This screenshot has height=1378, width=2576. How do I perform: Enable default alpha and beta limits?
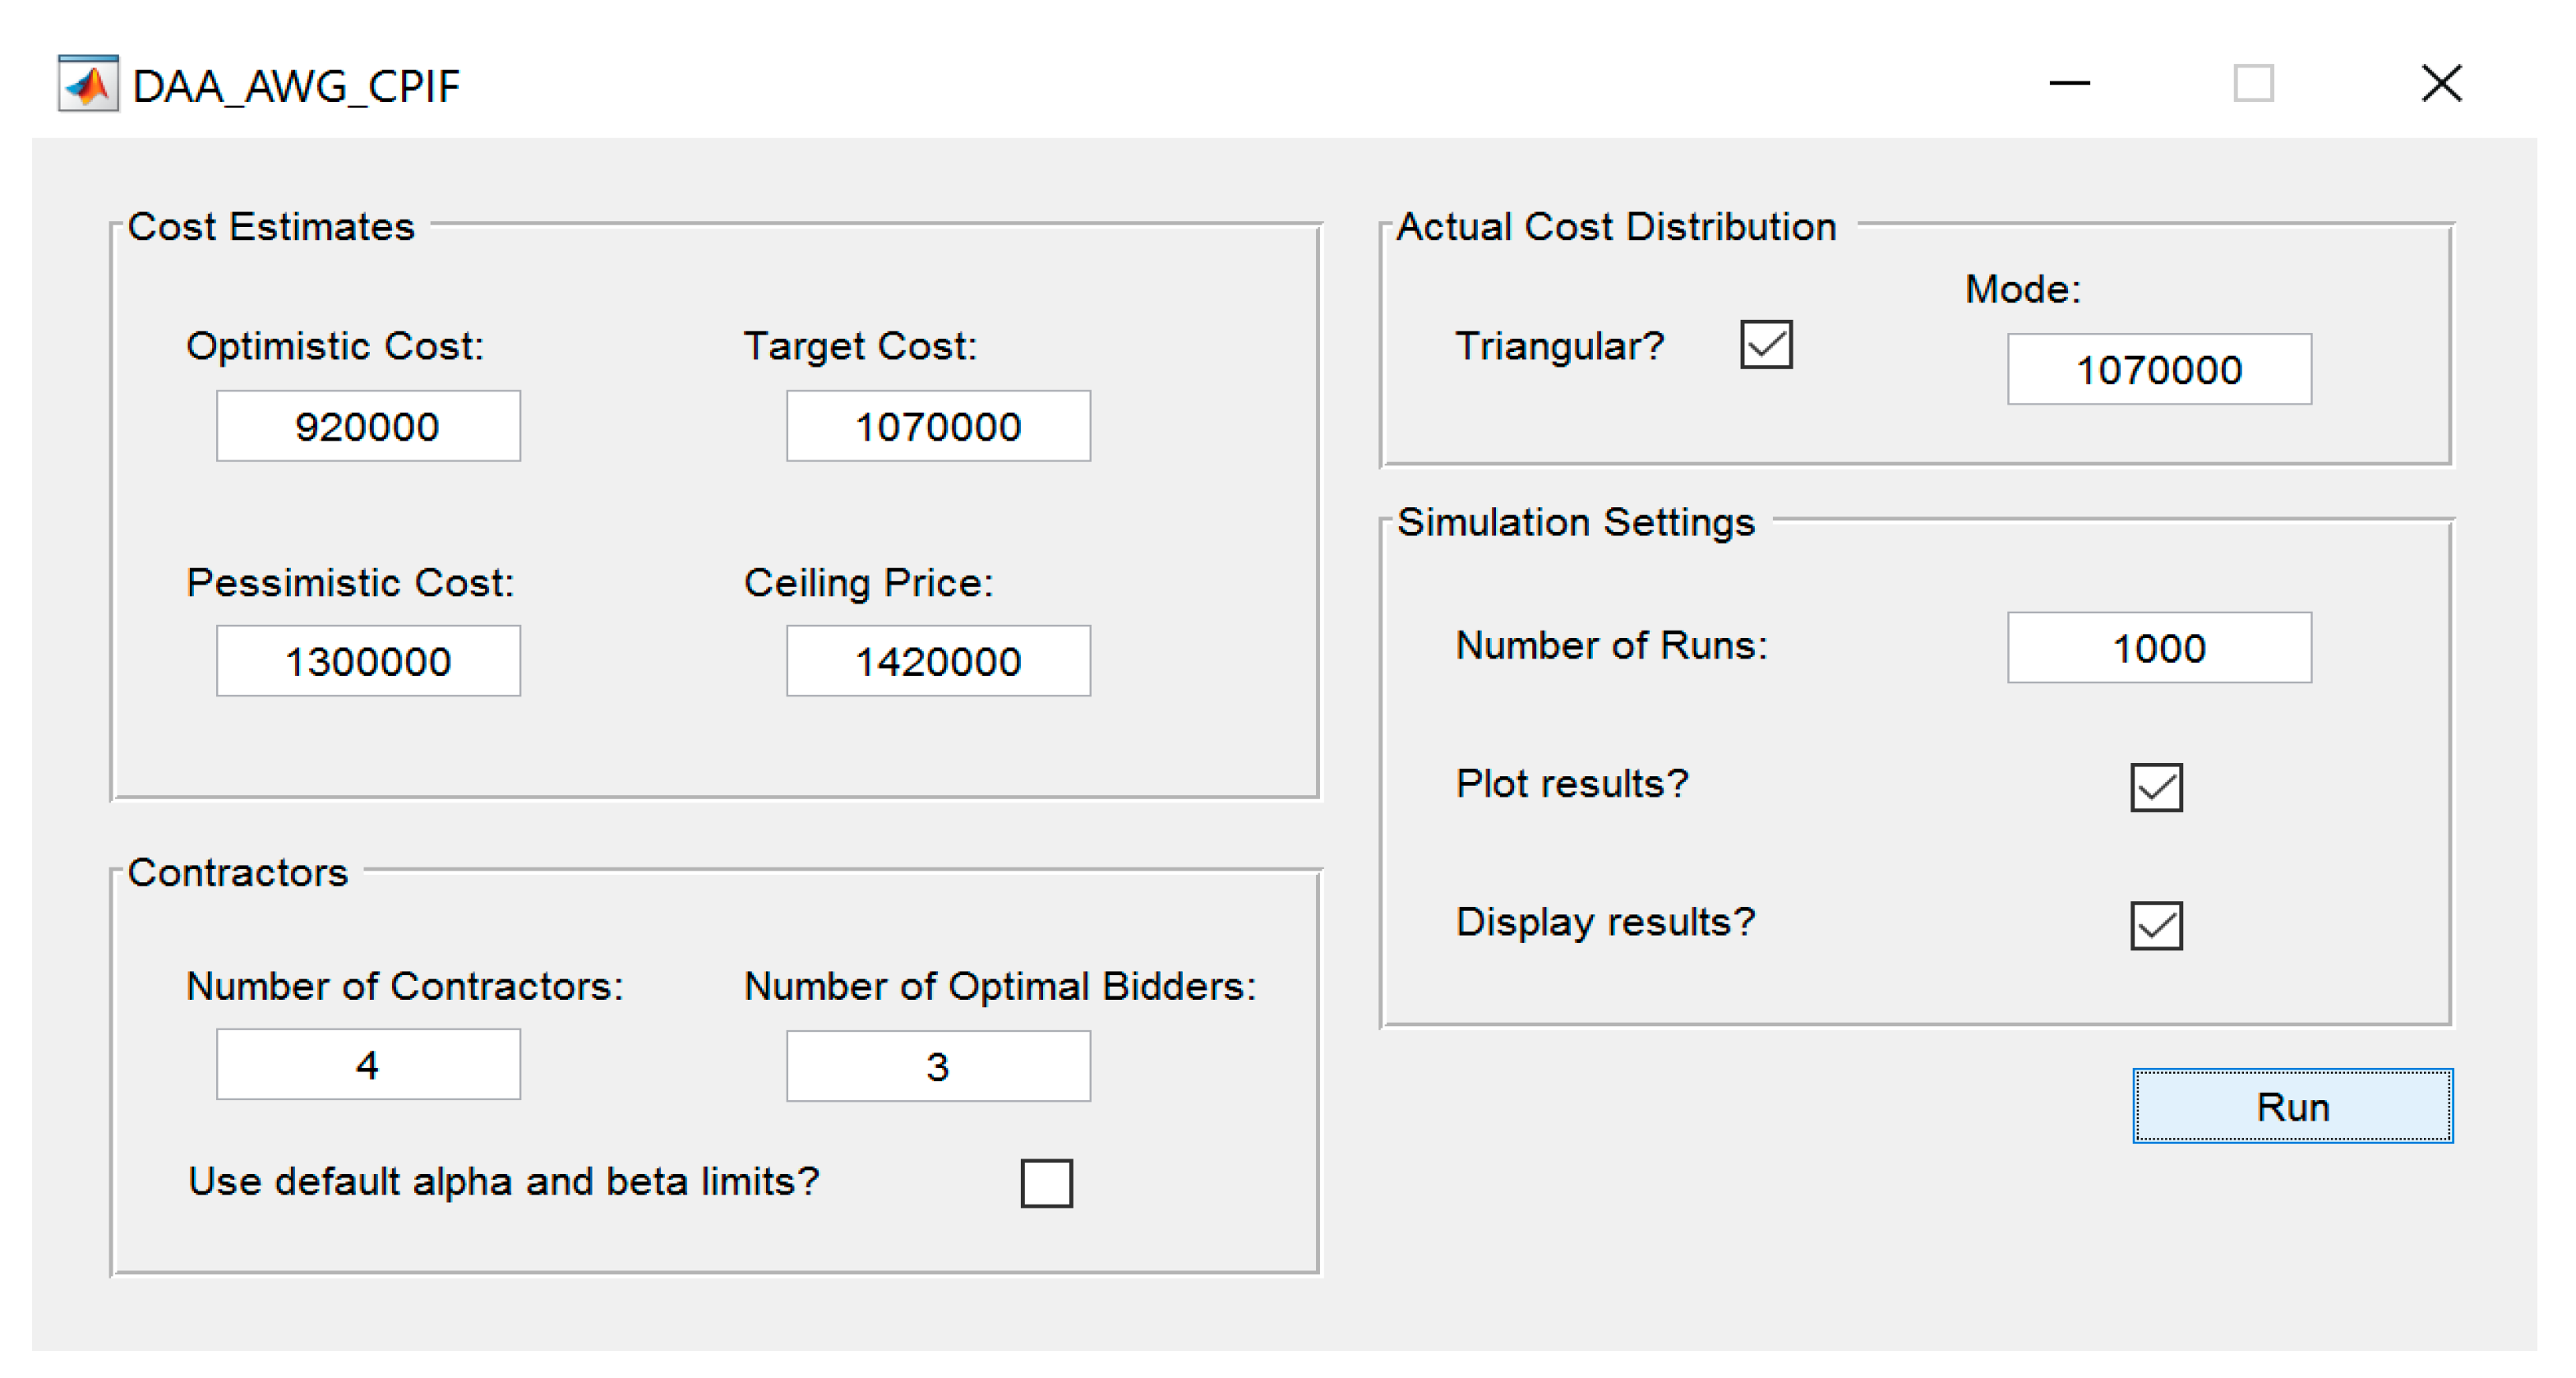1046,1183
